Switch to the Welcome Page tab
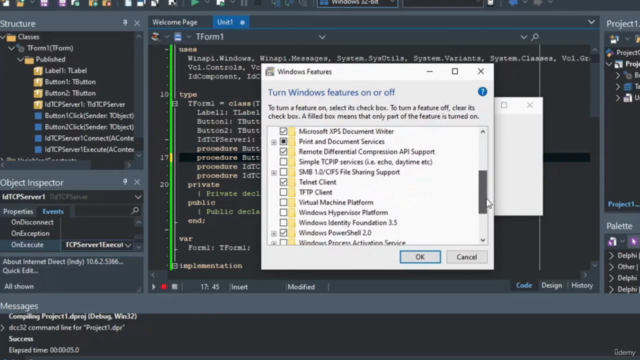The image size is (640, 360). 175,22
